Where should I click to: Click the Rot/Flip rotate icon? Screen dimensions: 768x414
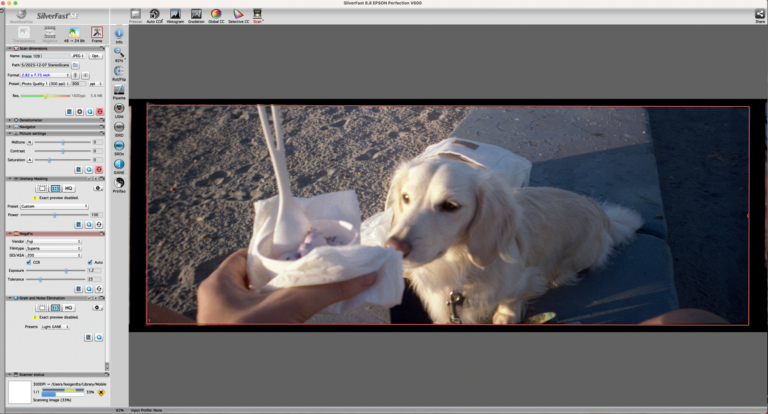(119, 71)
